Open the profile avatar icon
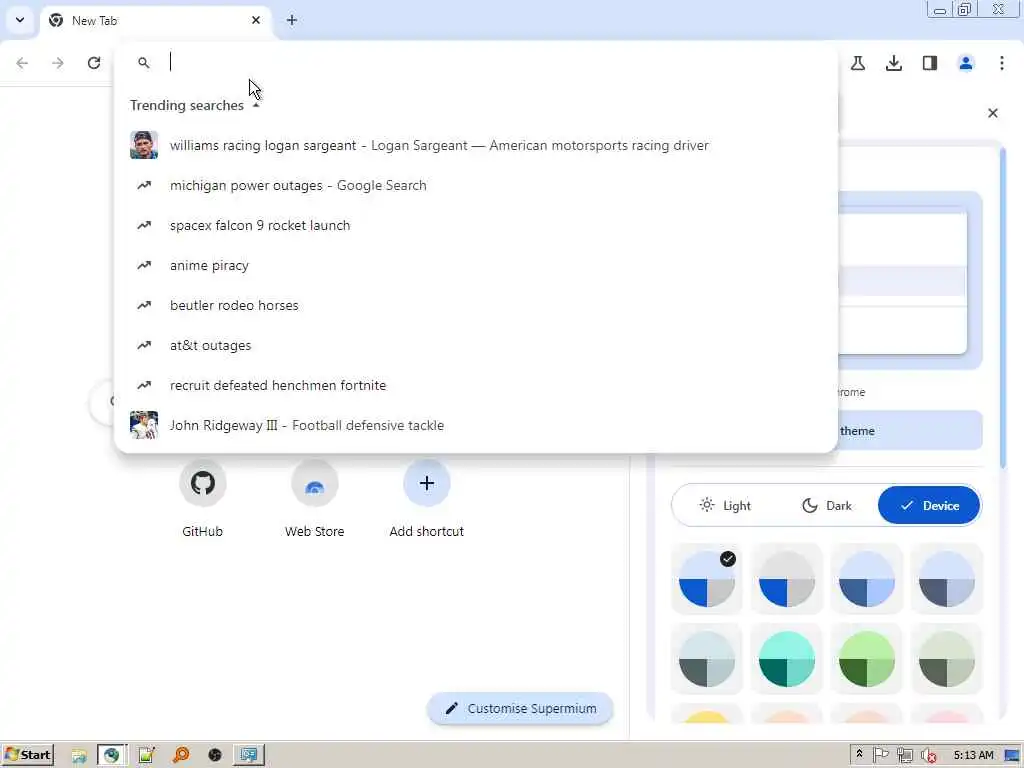 click(x=966, y=63)
